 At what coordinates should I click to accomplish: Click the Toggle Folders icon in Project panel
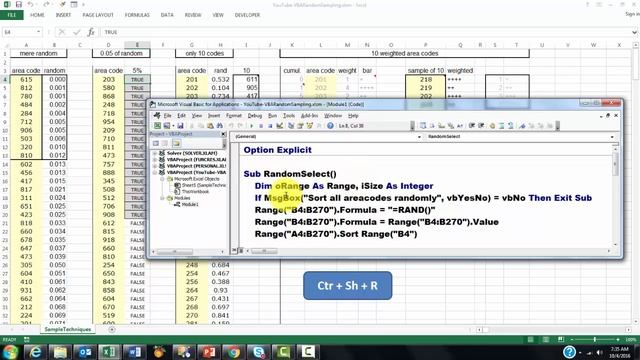coord(176,143)
